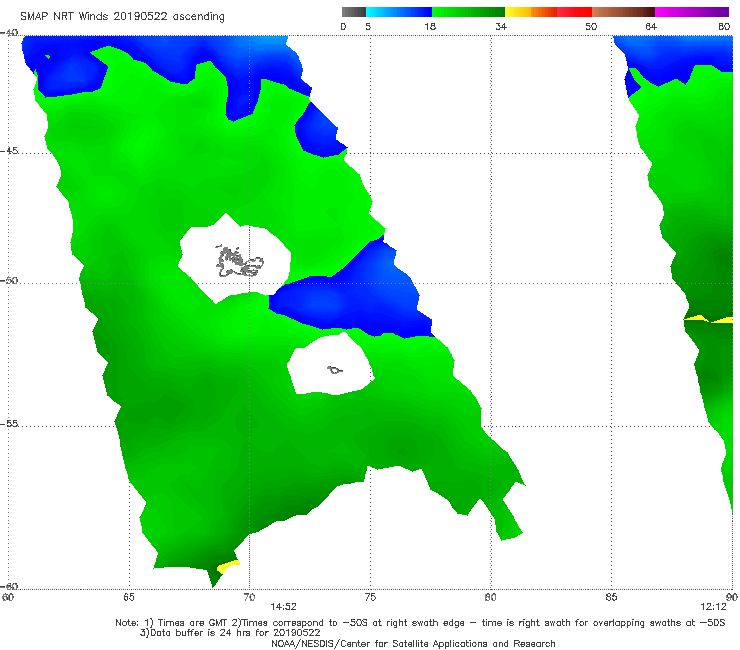This screenshot has width=740, height=650.
Task: Click the colorbar label '50' under the scale
Action: pos(591,26)
